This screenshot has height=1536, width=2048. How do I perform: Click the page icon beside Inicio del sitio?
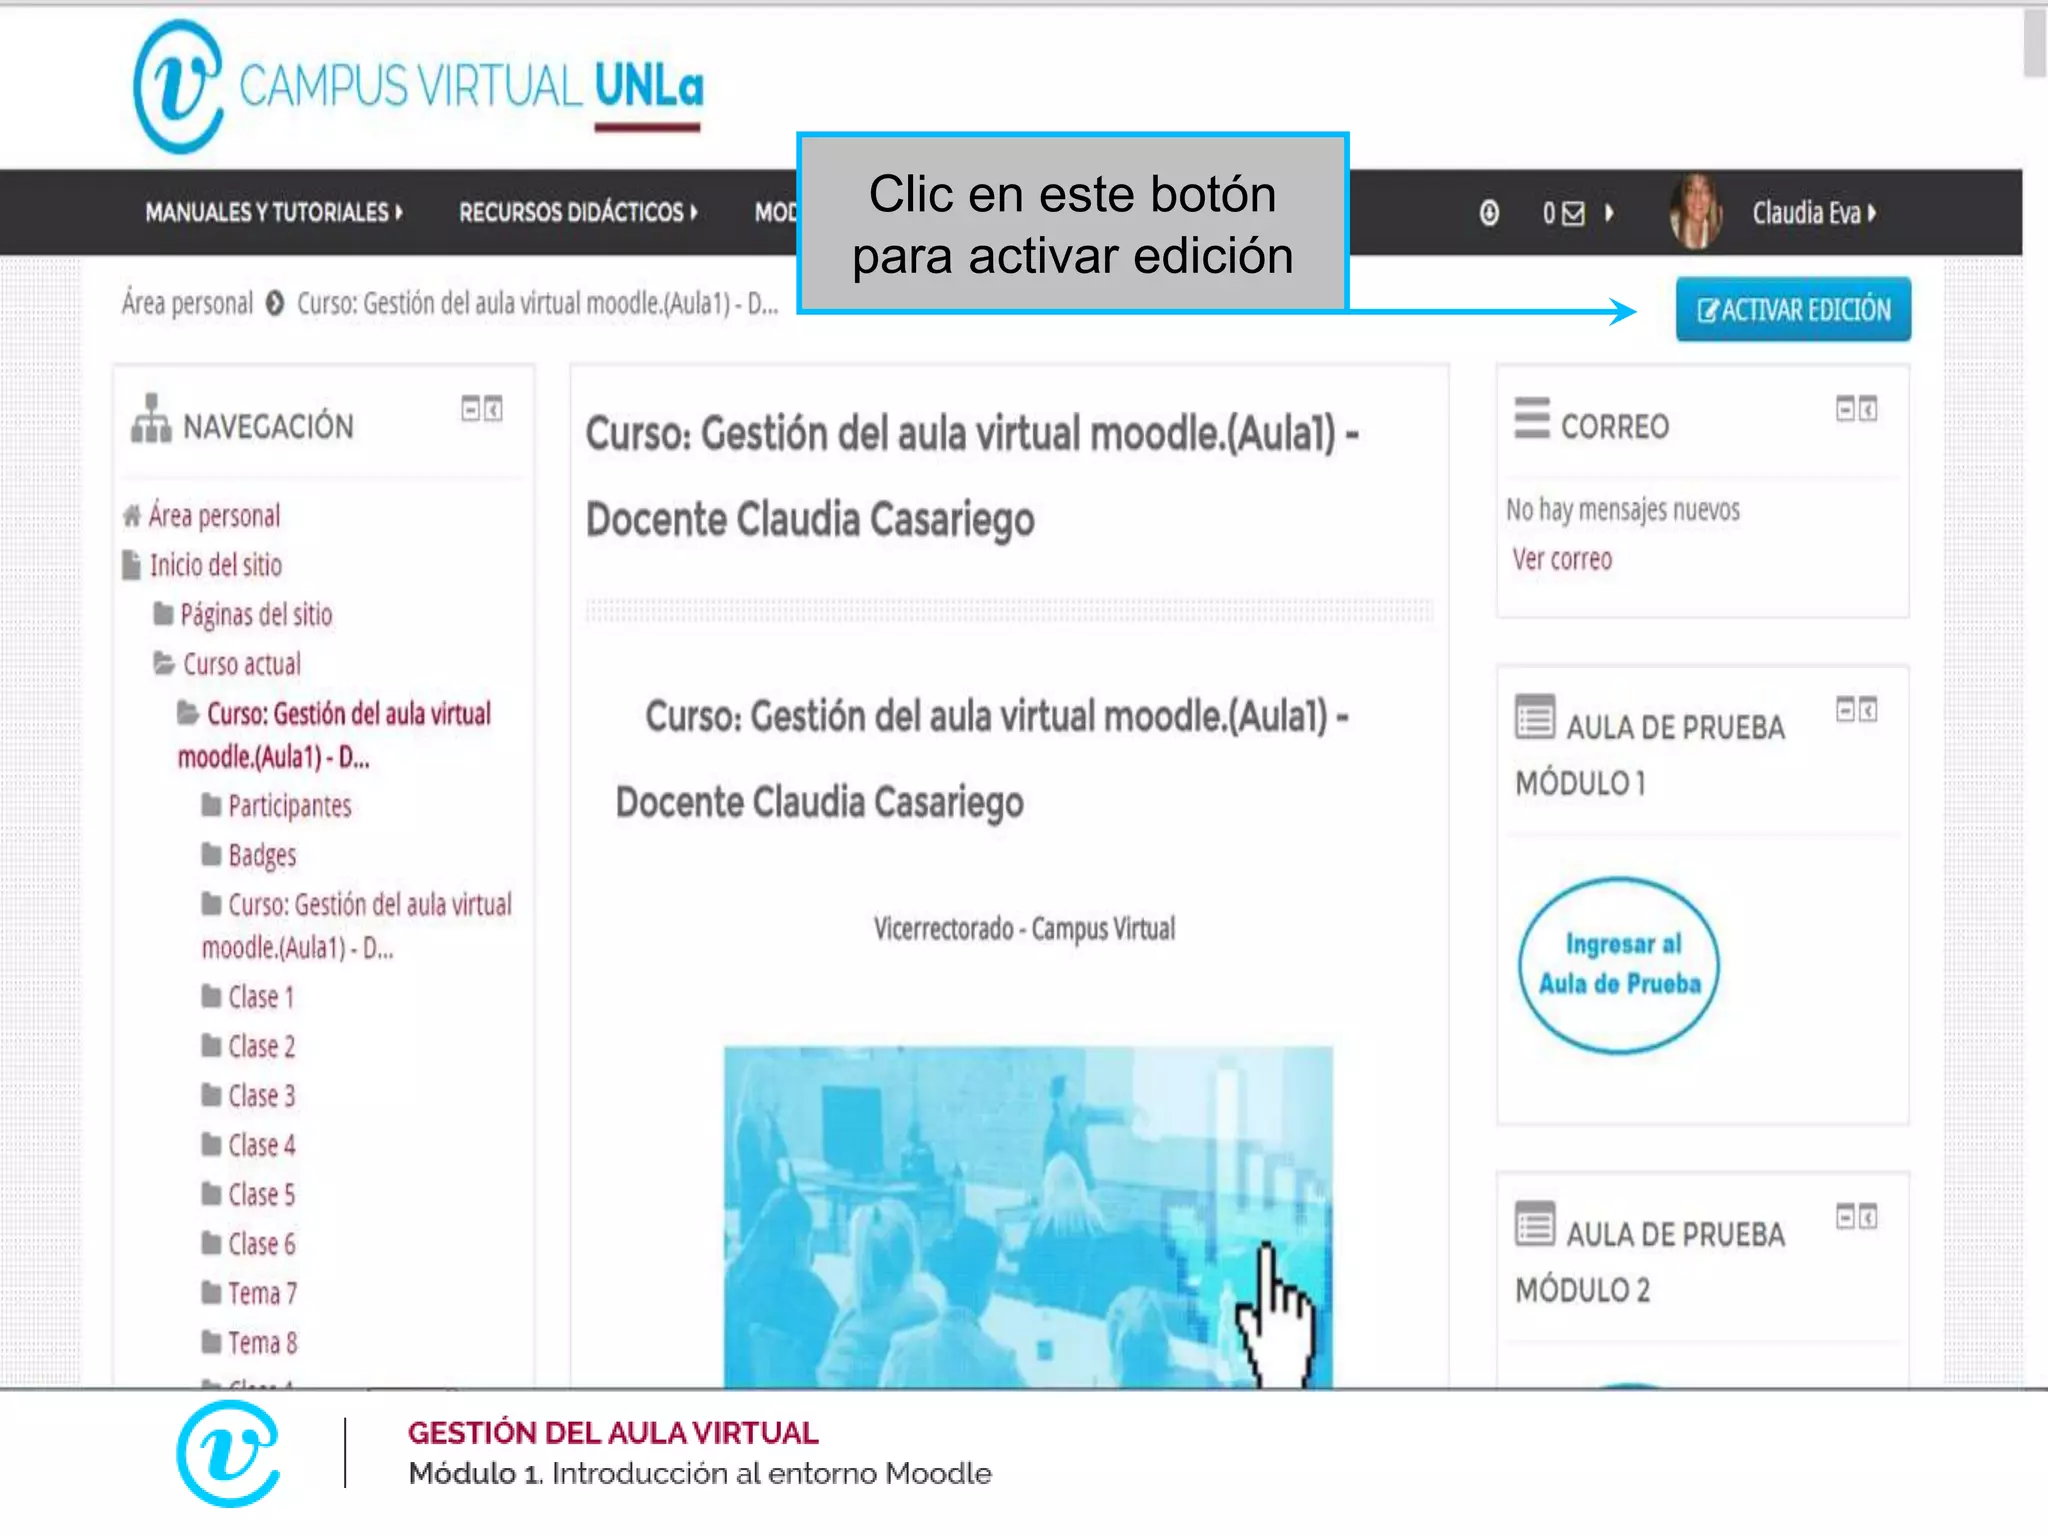coord(131,565)
